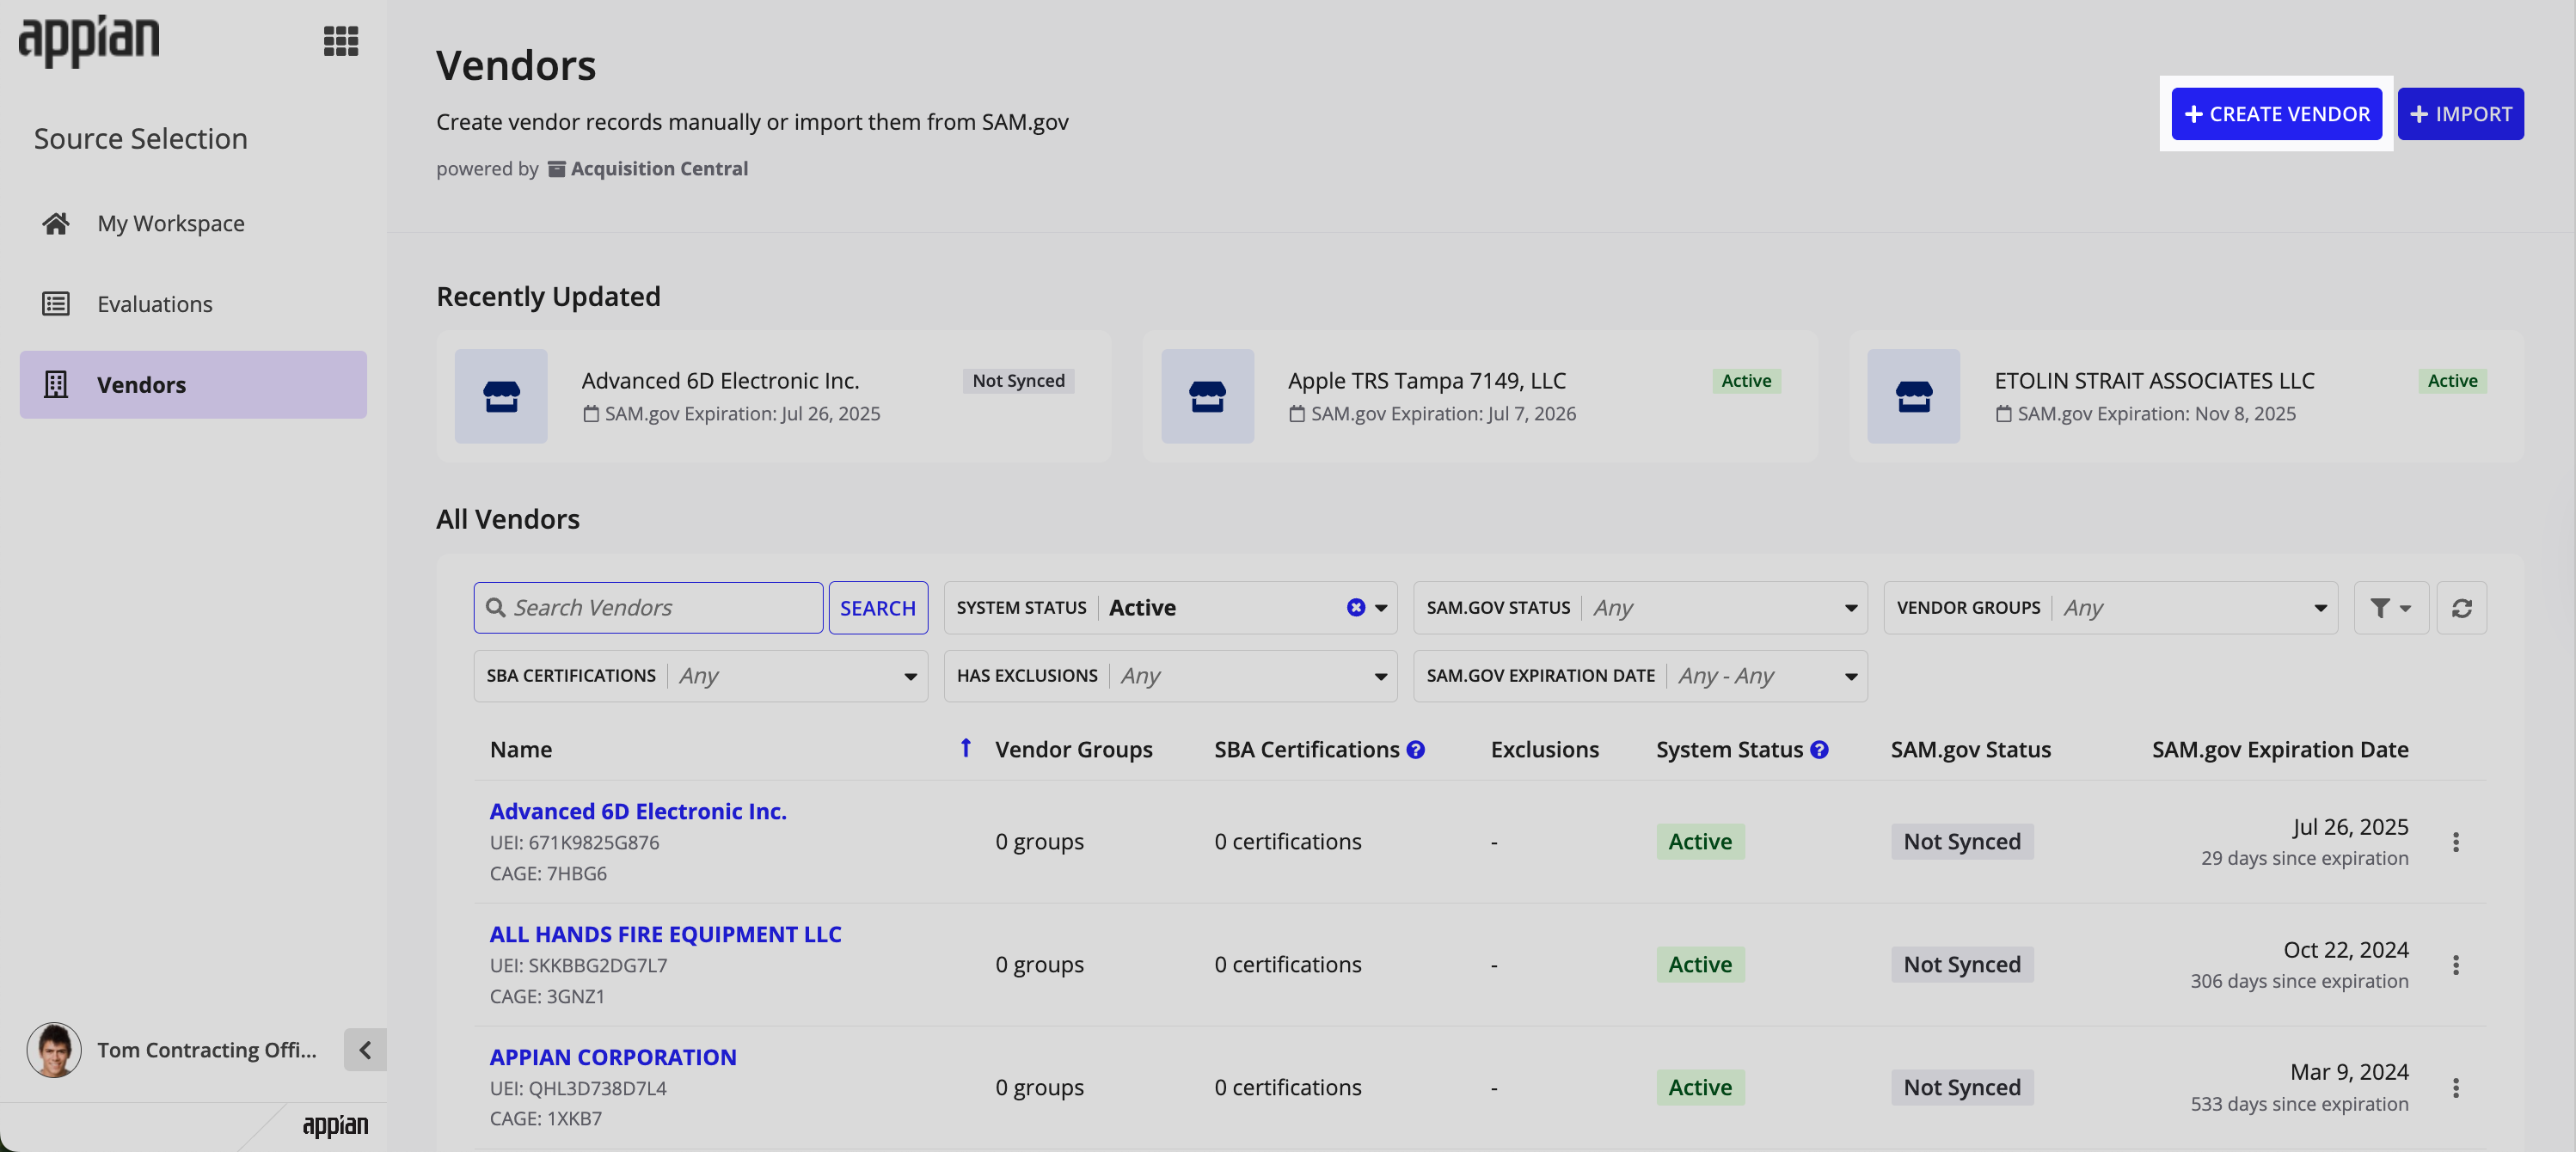This screenshot has height=1152, width=2576.
Task: Open the SBA Certifications filter dropdown
Action: pyautogui.click(x=700, y=675)
